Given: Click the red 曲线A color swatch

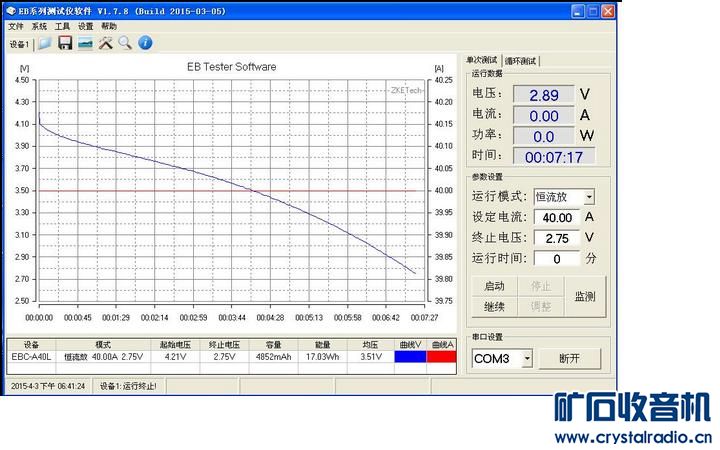Looking at the screenshot, I should pyautogui.click(x=440, y=355).
